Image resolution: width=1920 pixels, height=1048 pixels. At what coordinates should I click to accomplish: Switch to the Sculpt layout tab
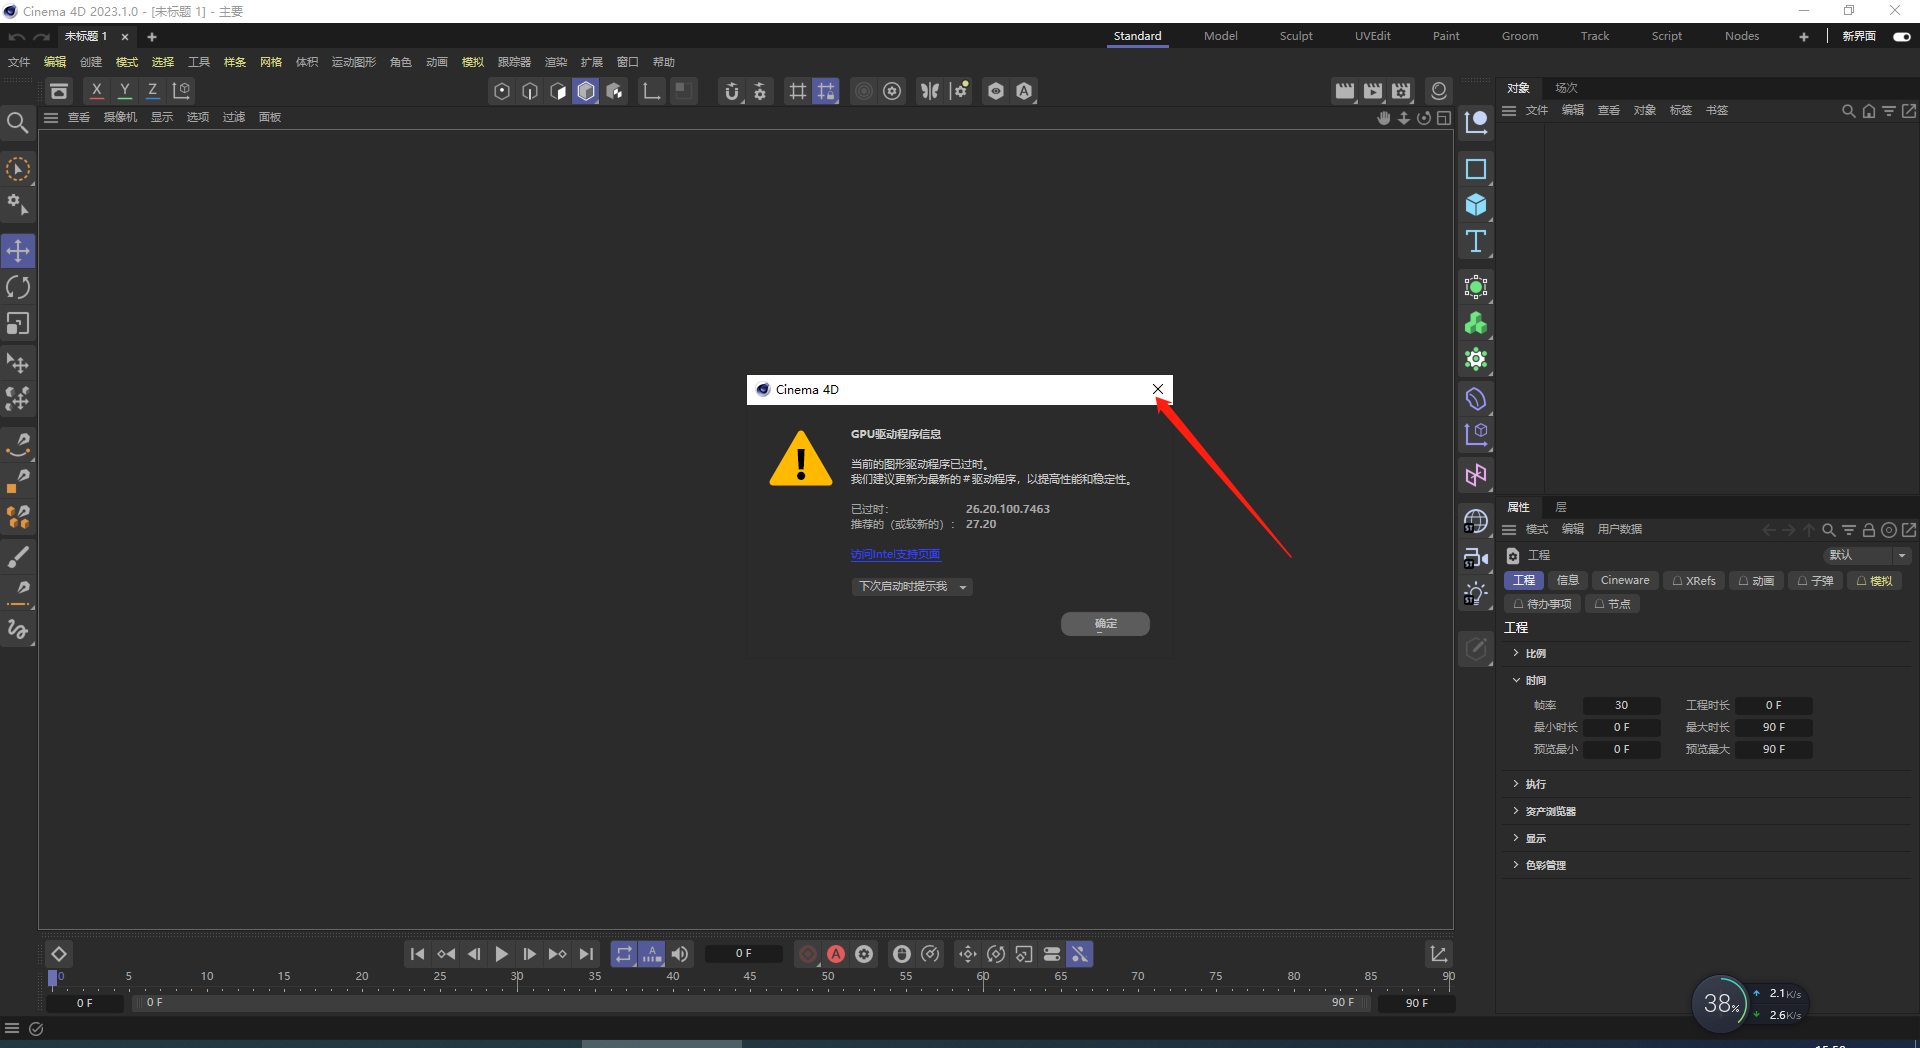point(1296,36)
